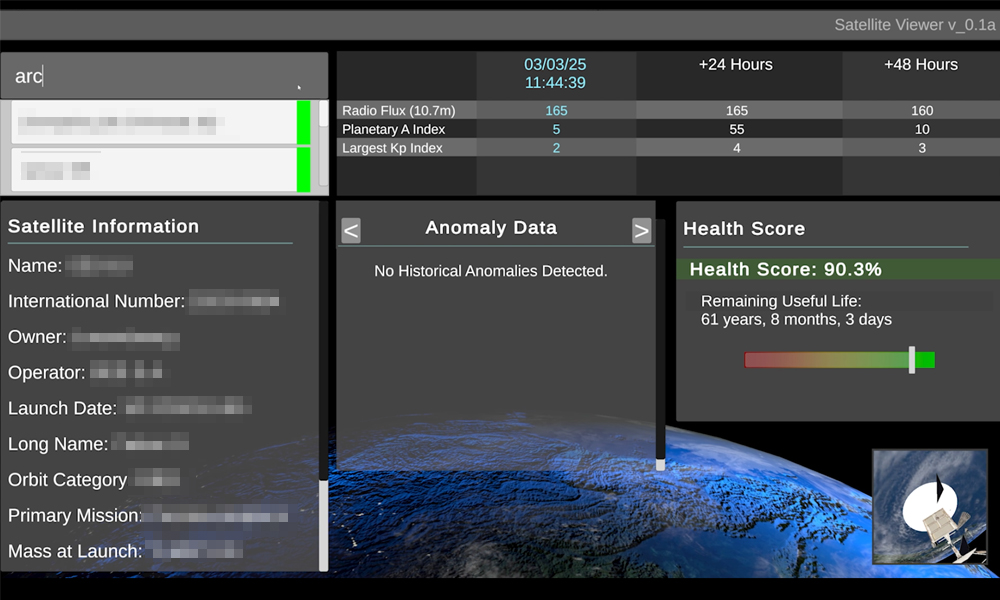Click the 'Anomaly Data' panel heading

tap(491, 228)
